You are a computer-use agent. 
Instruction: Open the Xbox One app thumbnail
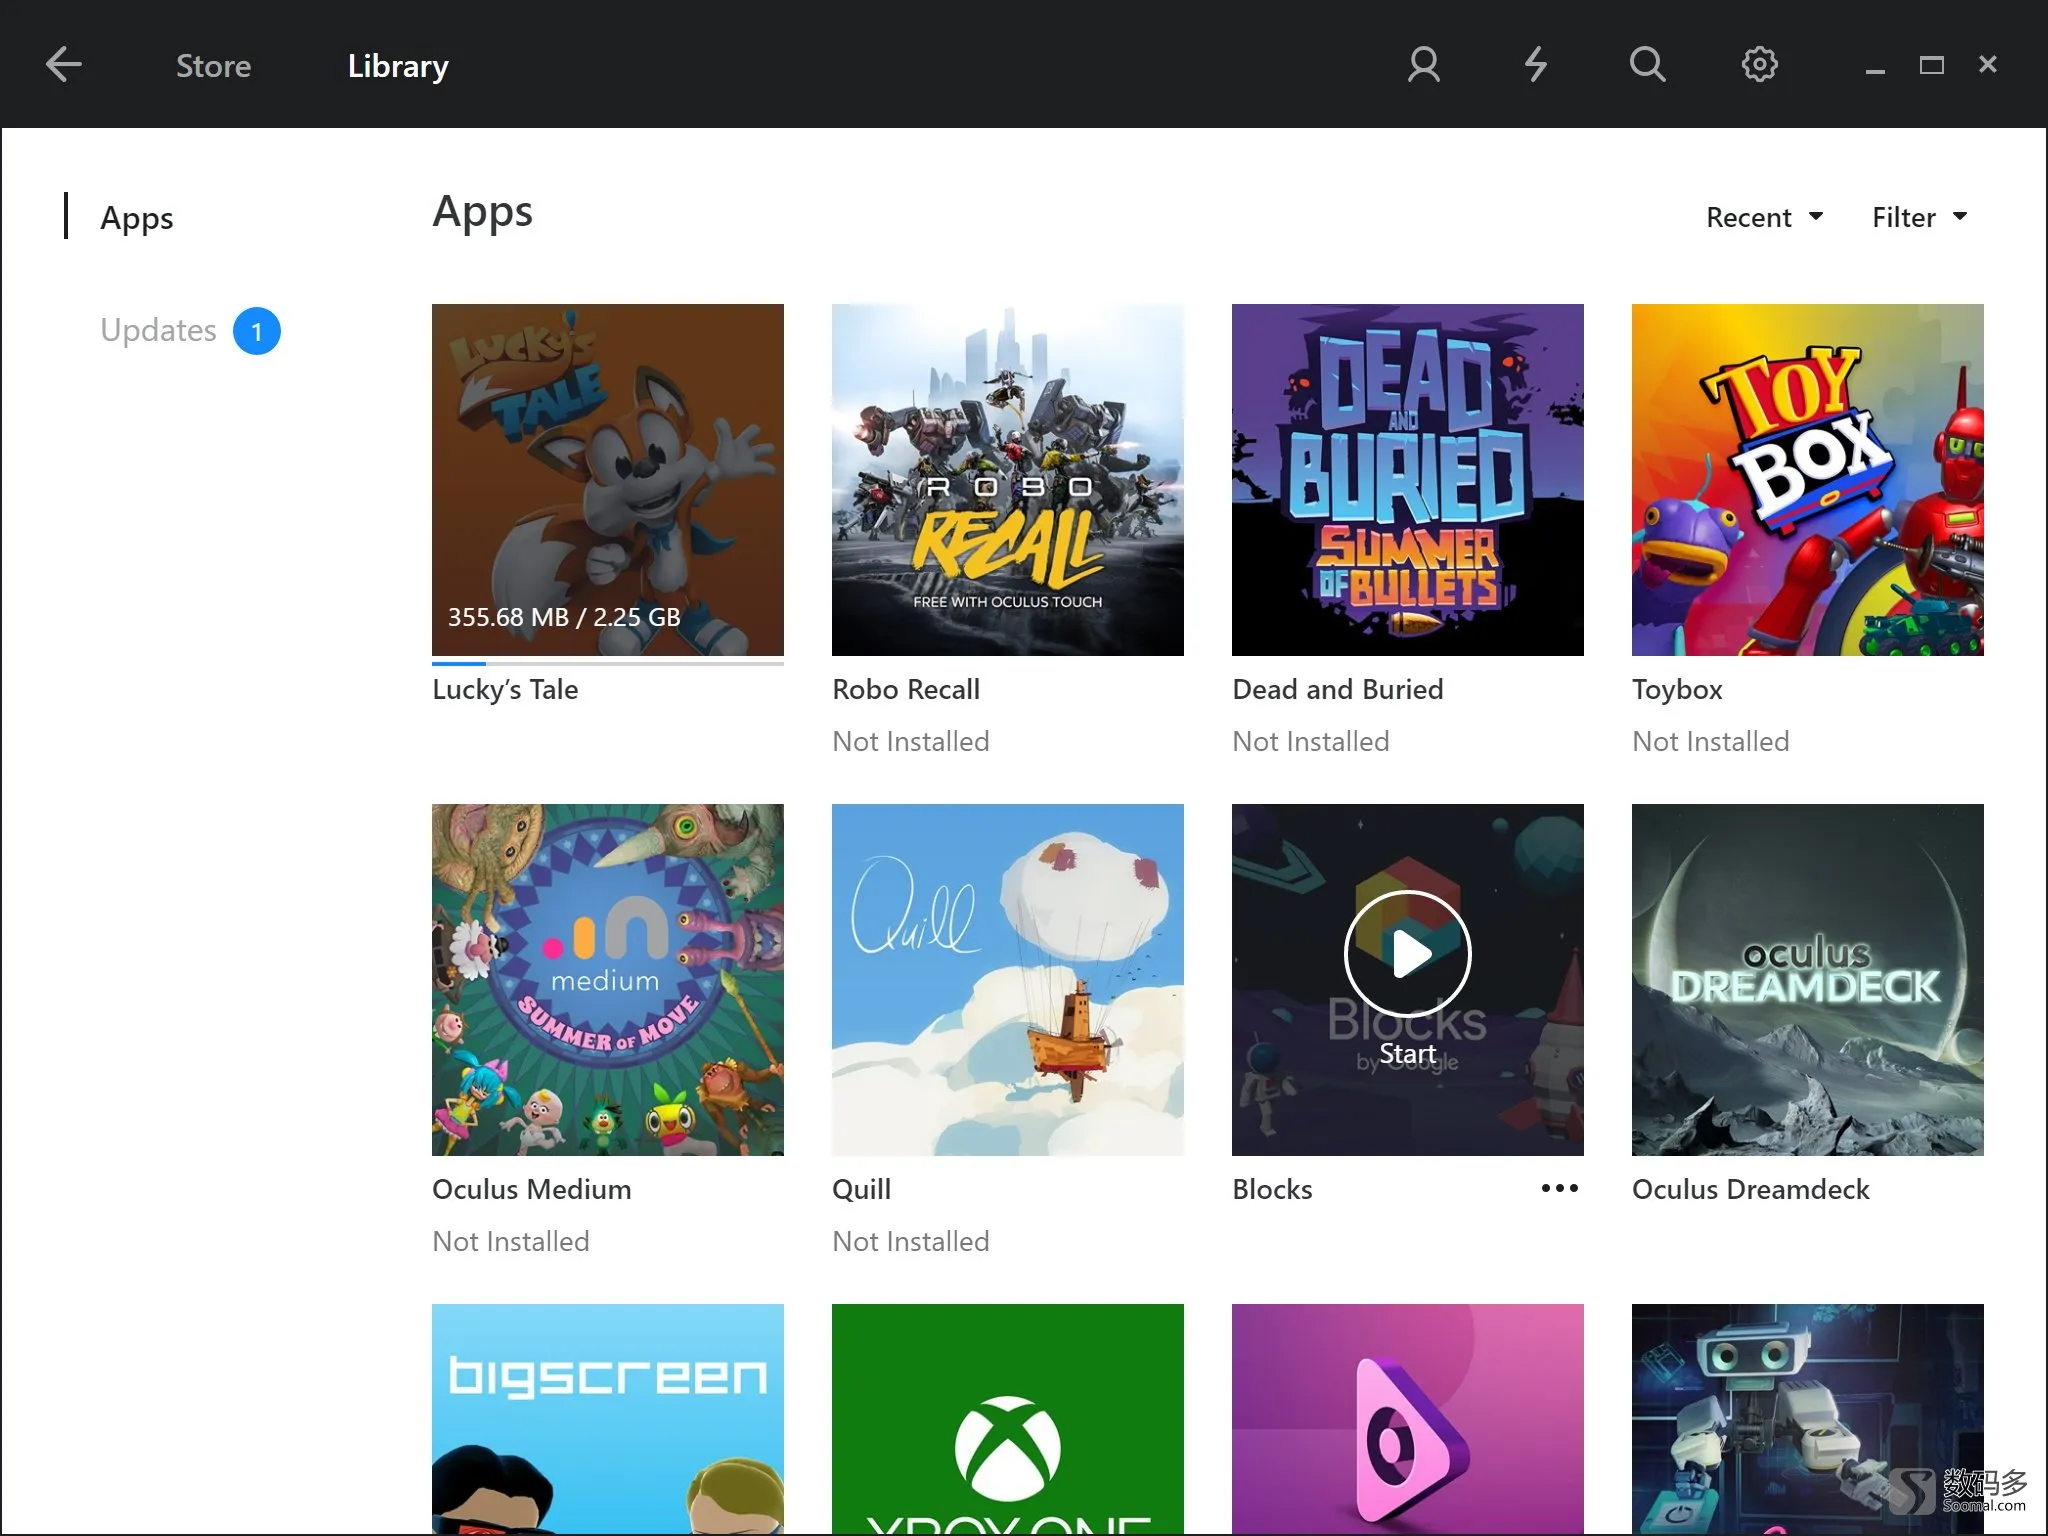point(1008,1419)
